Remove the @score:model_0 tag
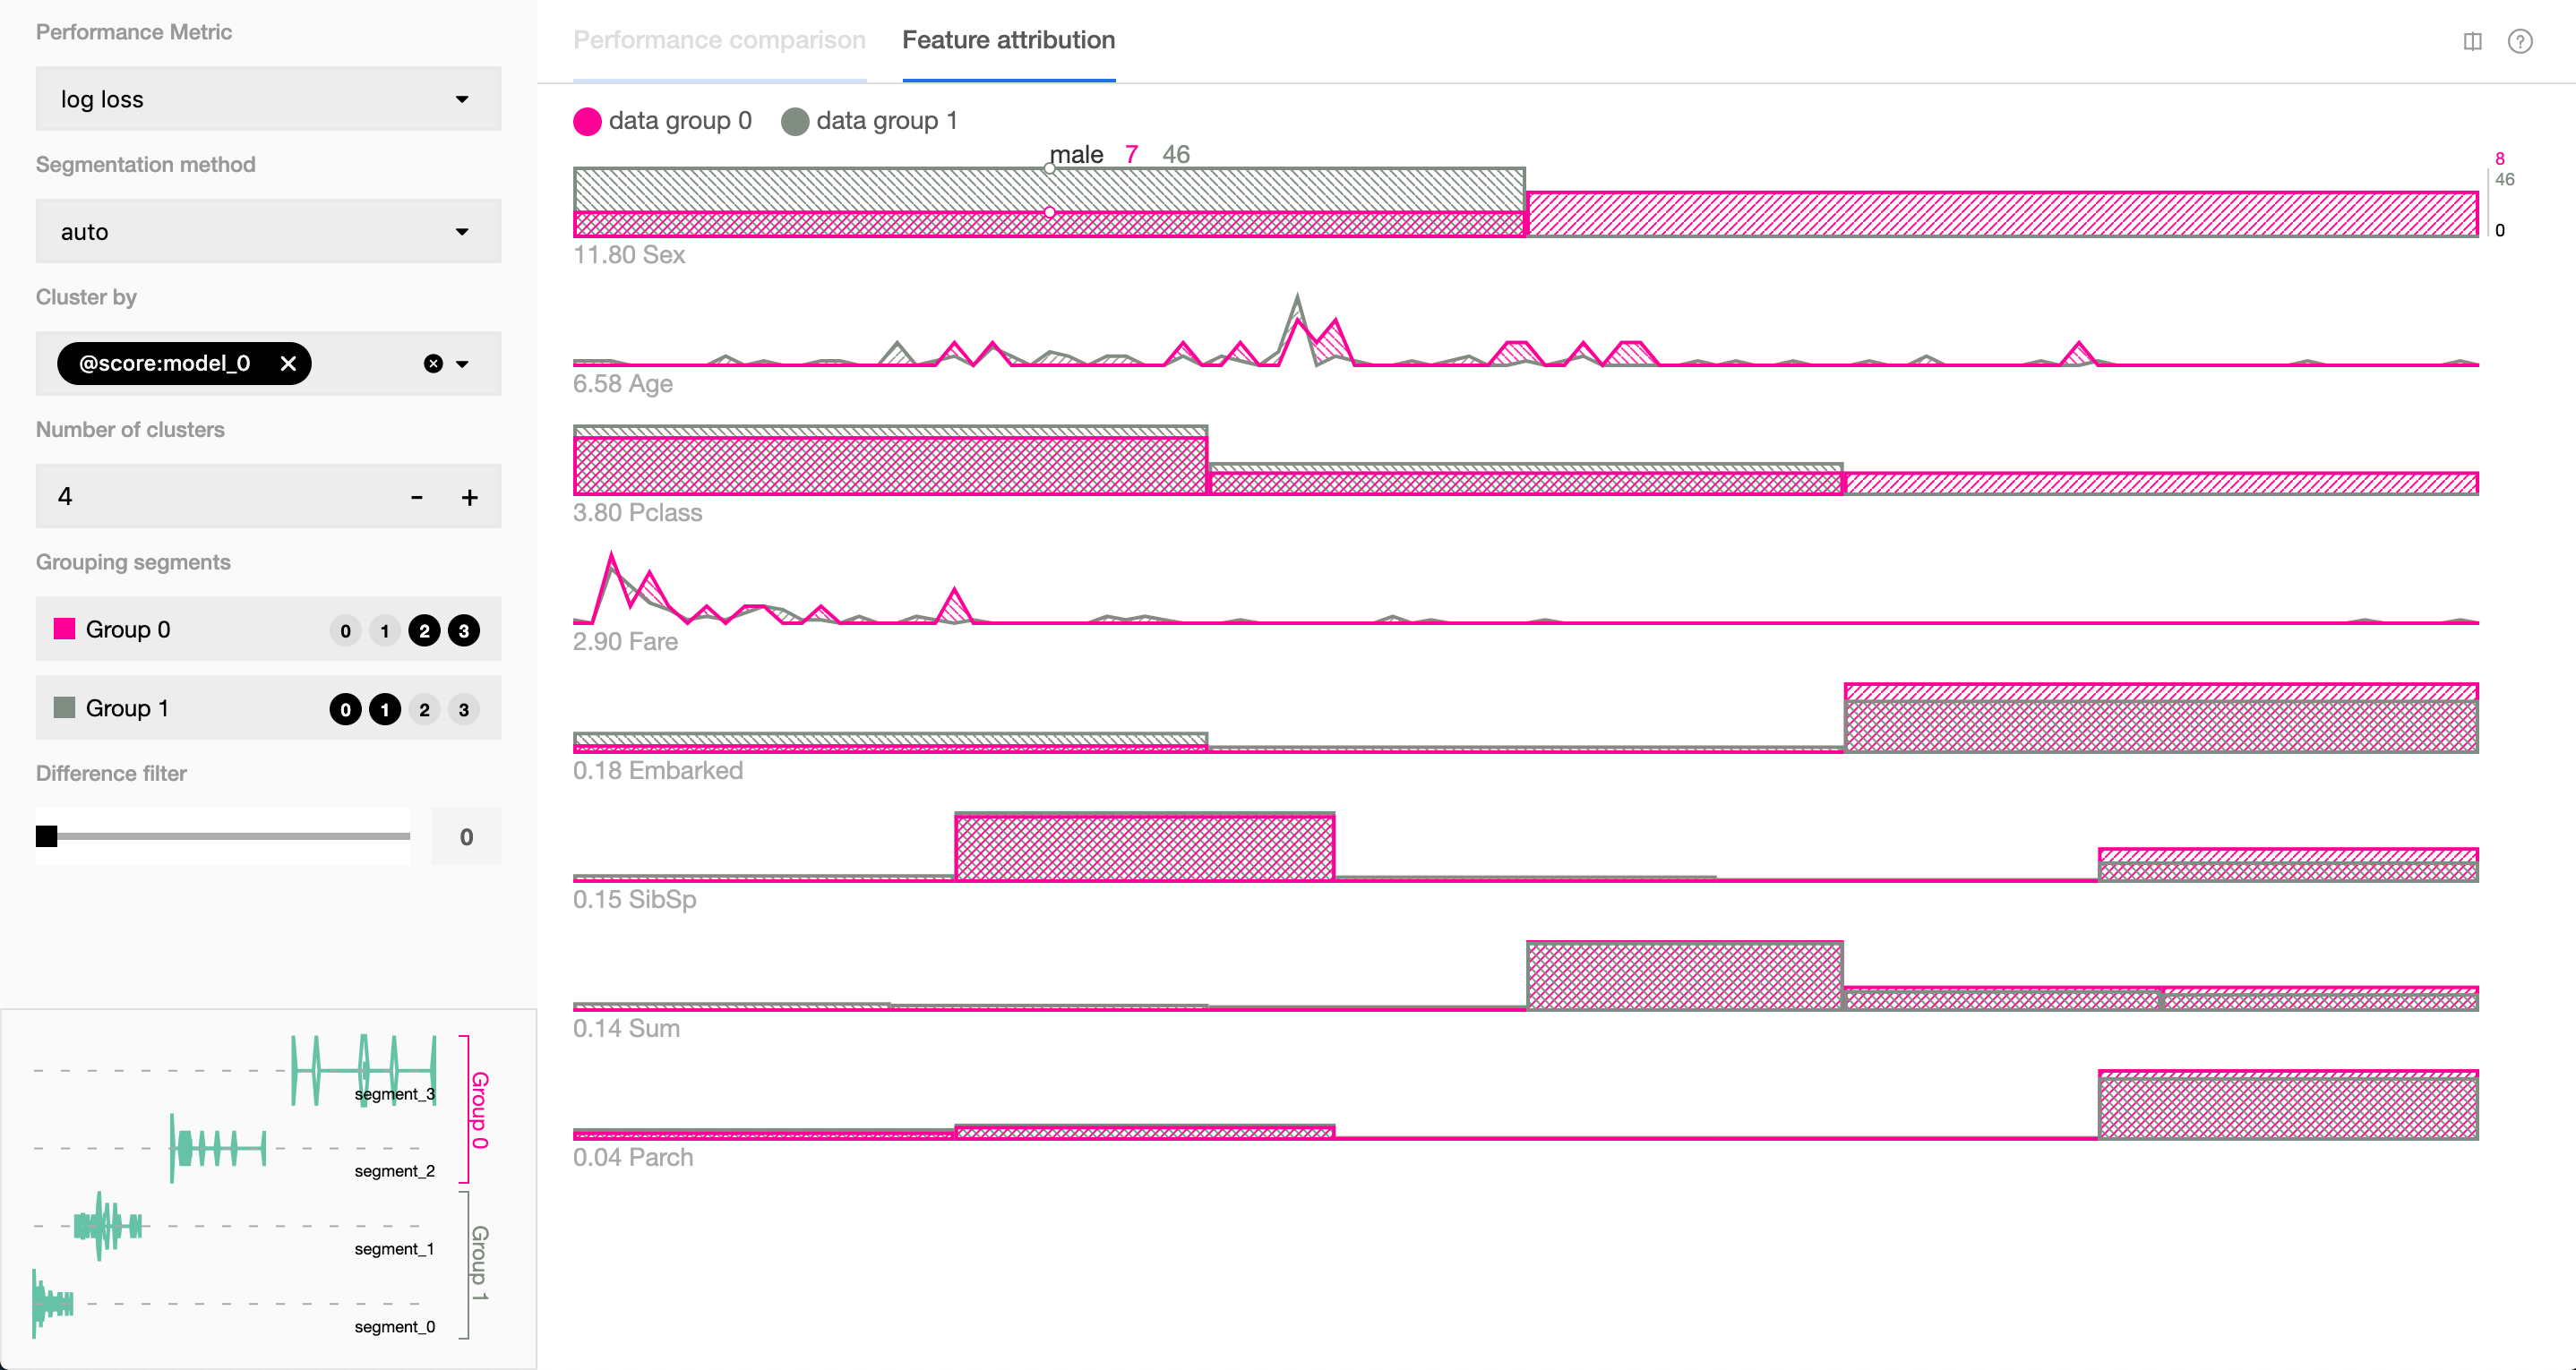 pos(288,363)
